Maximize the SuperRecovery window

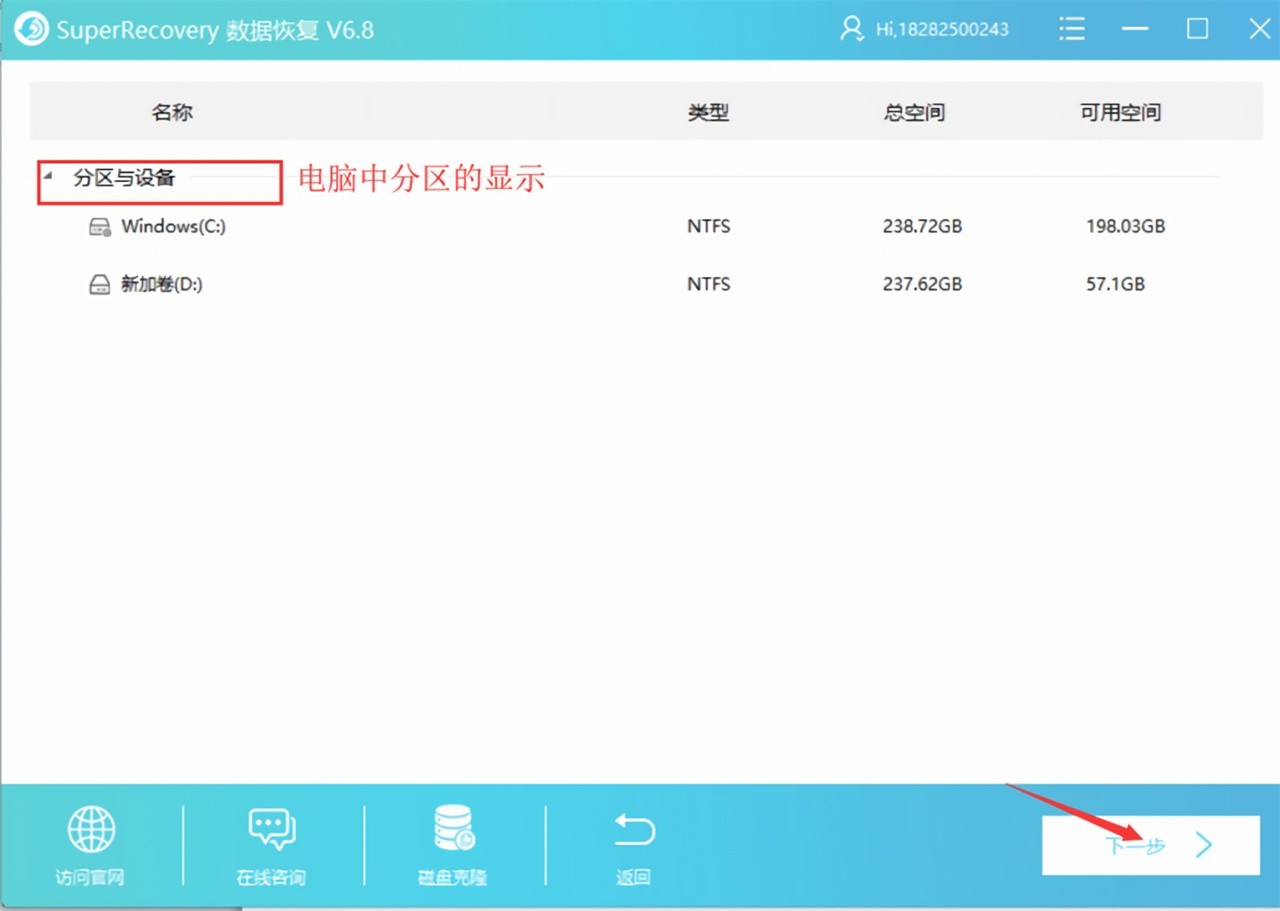pos(1197,29)
